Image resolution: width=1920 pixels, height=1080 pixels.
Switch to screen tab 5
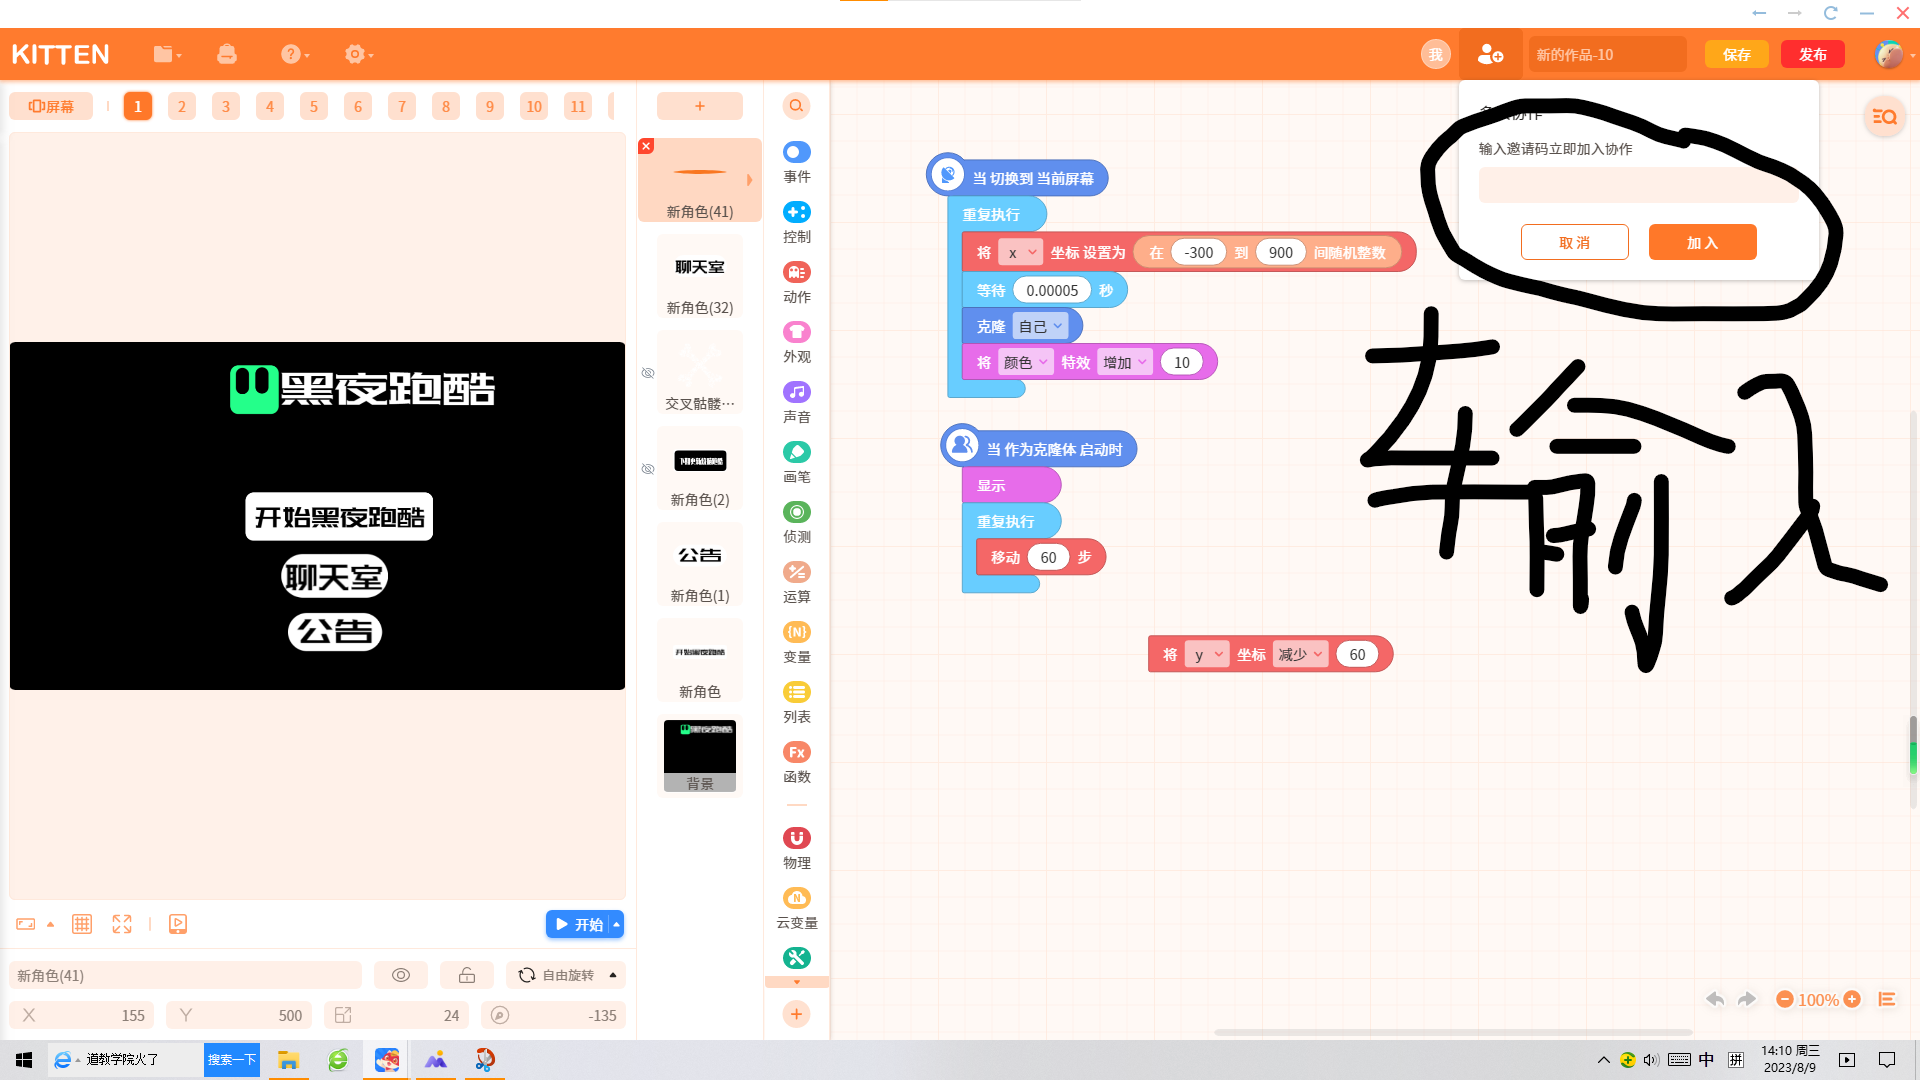tap(314, 106)
